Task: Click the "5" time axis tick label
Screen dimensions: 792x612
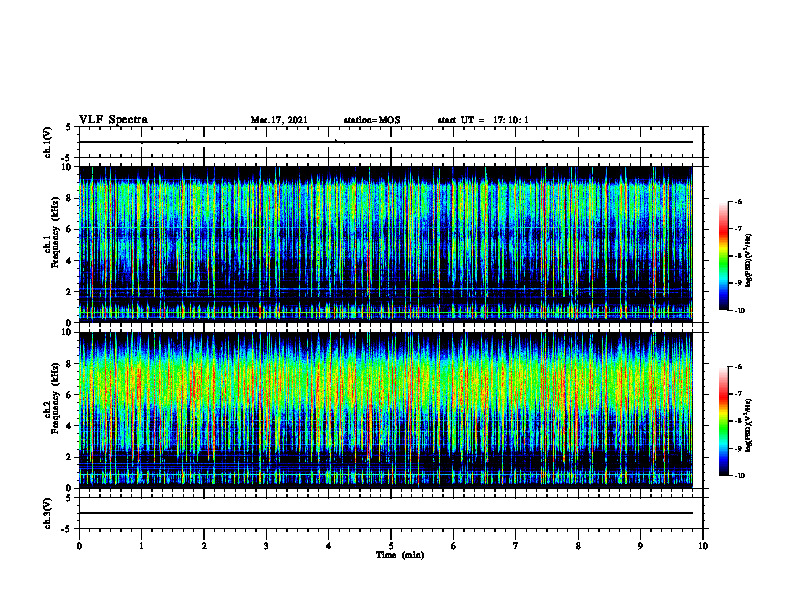Action: (391, 546)
